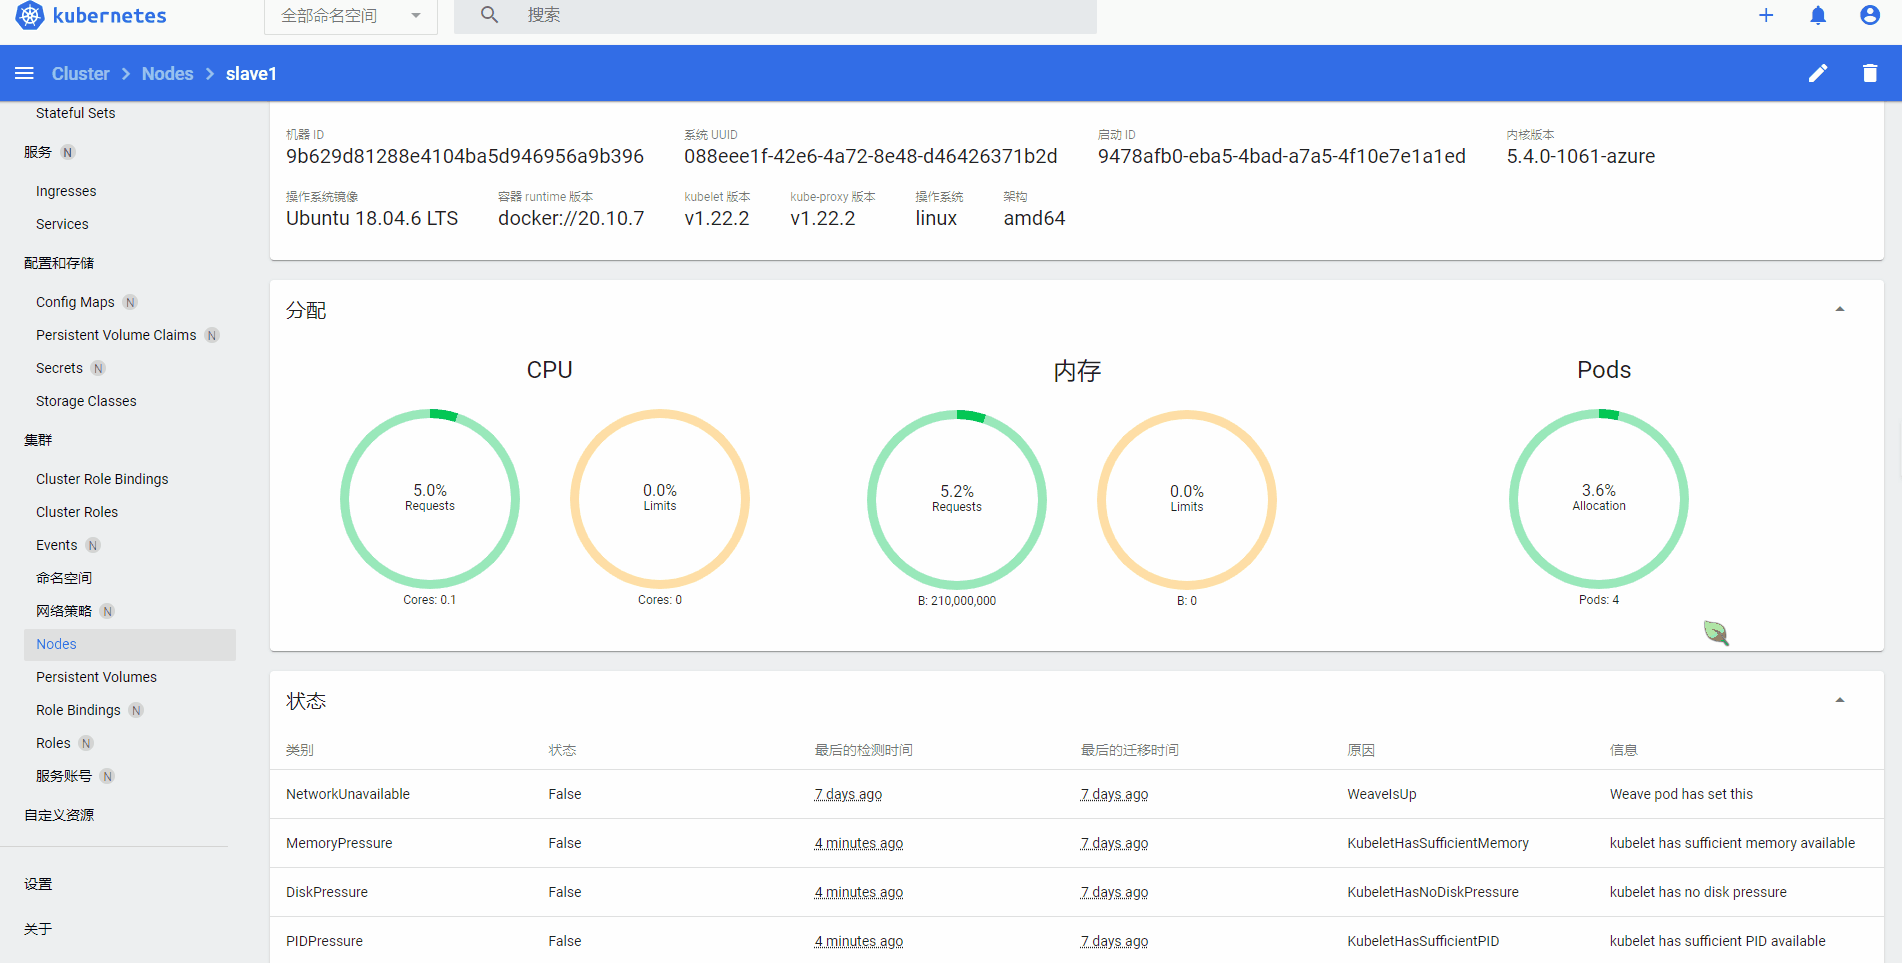Click the Kubernetes logo icon
The height and width of the screenshot is (963, 1902).
coord(30,15)
